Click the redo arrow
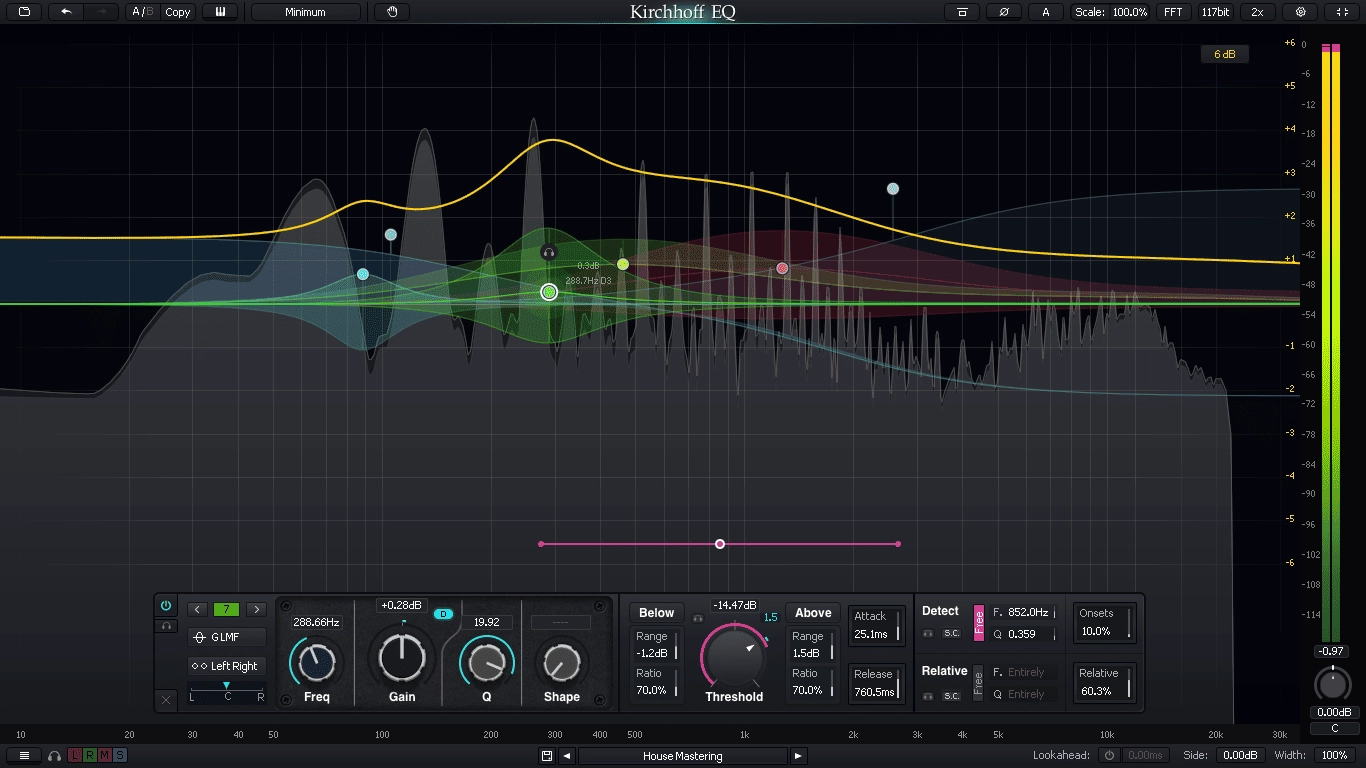The height and width of the screenshot is (768, 1366). (101, 12)
